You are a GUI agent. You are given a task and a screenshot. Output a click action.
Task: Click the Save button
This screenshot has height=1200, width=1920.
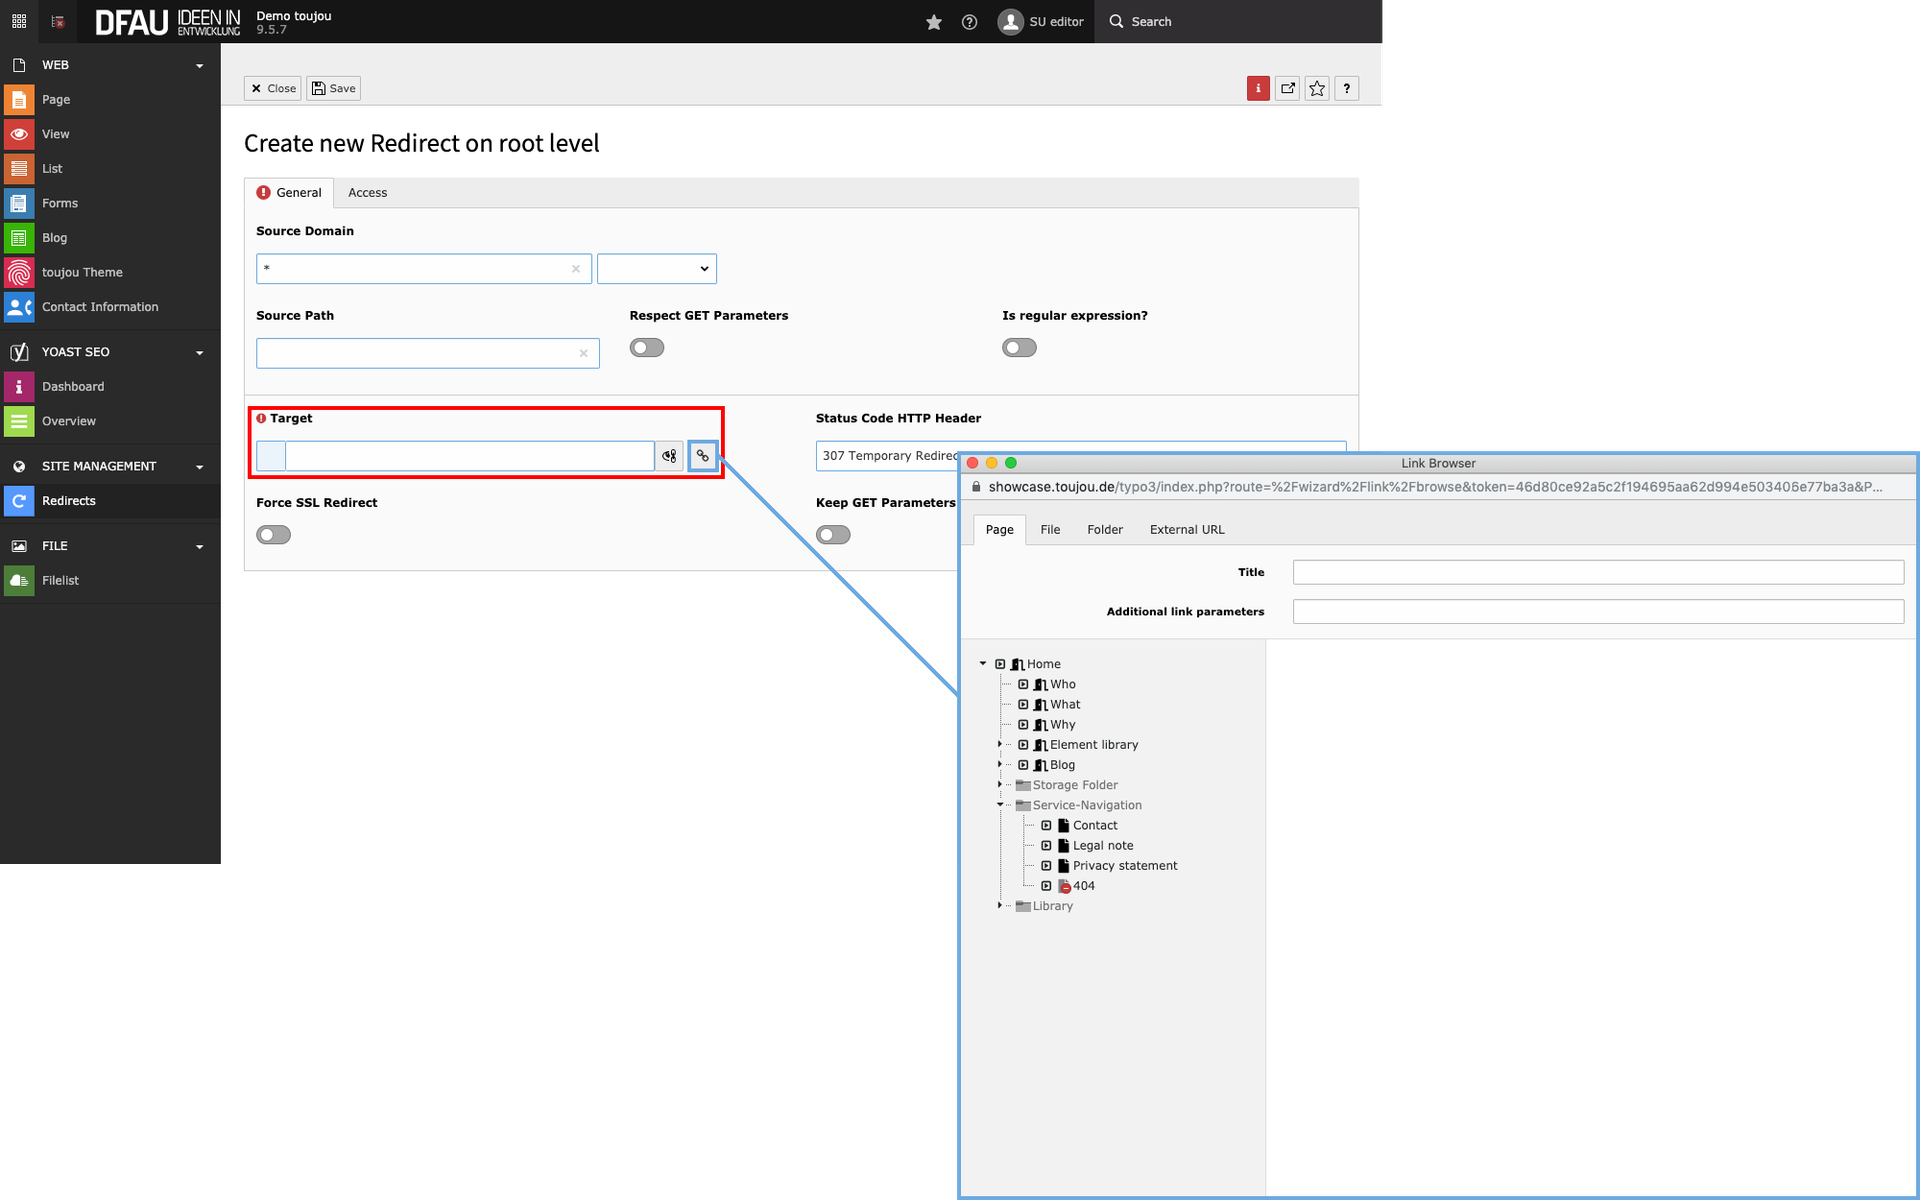click(x=334, y=88)
